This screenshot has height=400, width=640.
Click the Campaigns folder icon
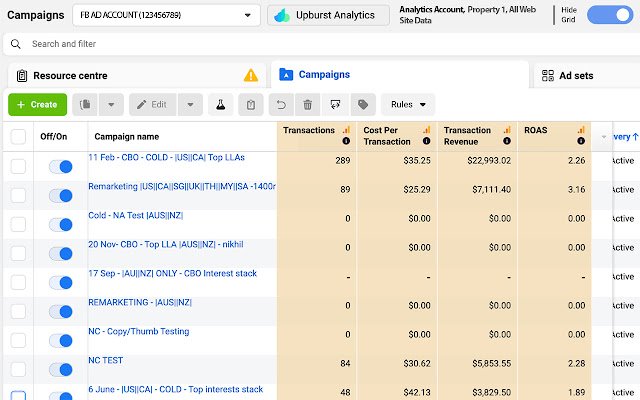pos(286,75)
